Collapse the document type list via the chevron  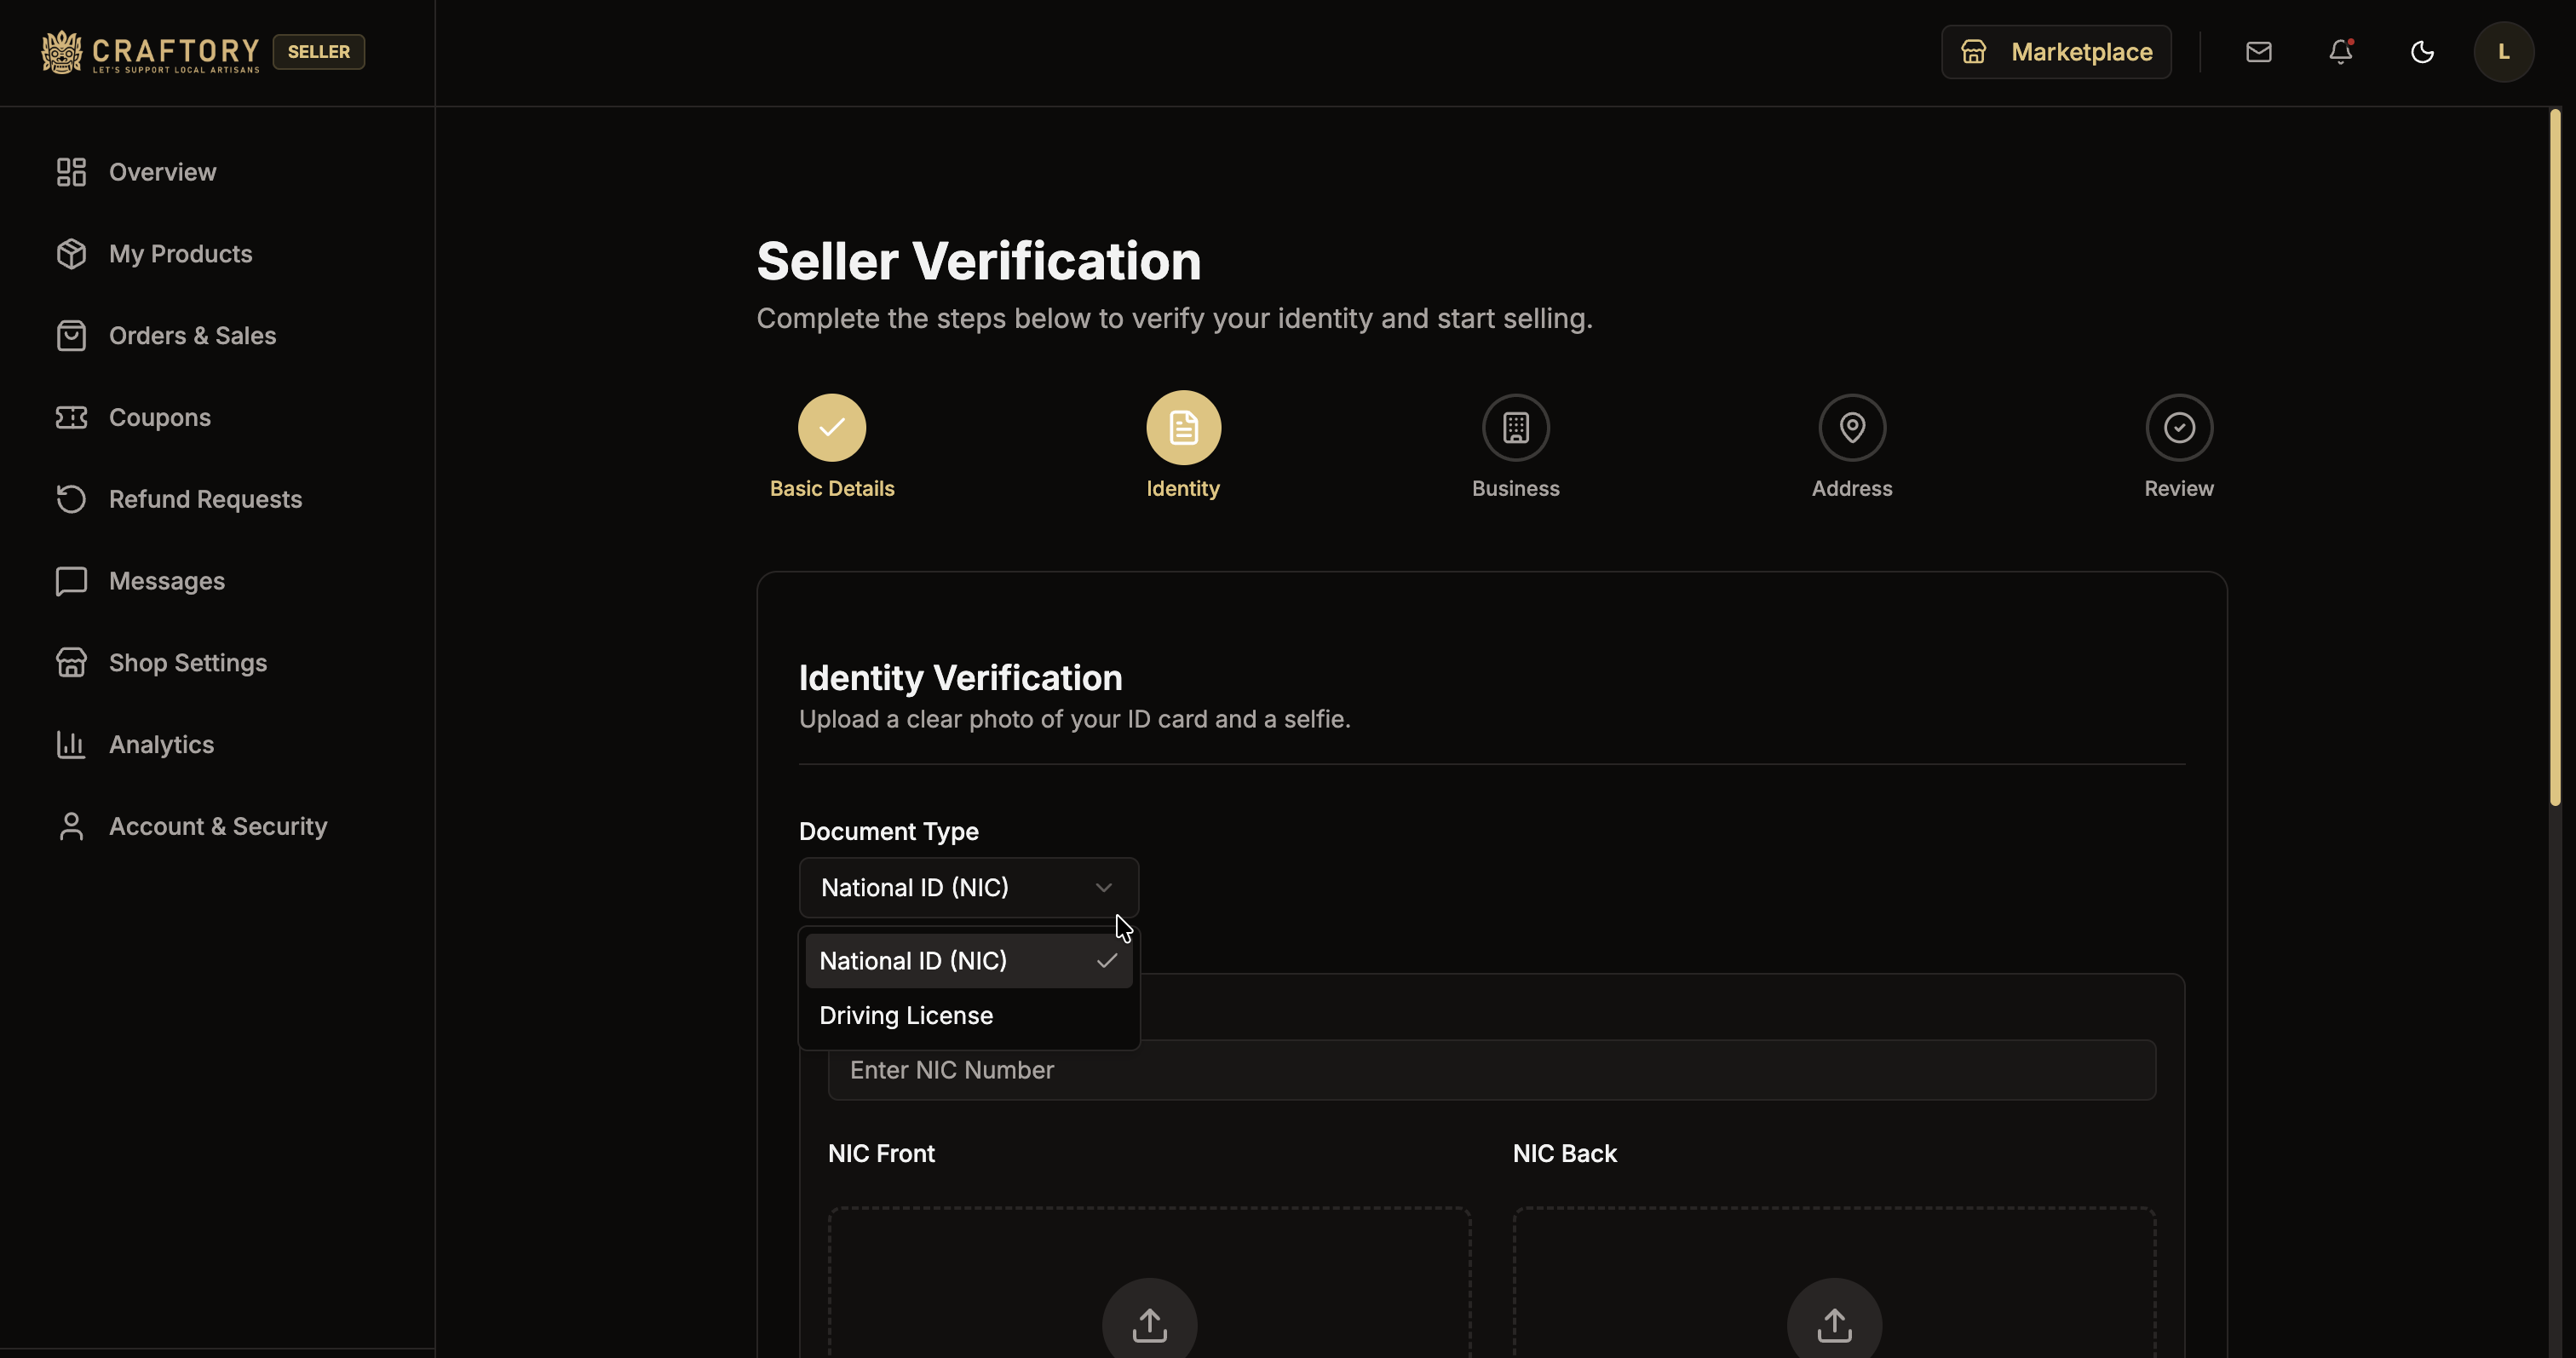pos(1104,887)
